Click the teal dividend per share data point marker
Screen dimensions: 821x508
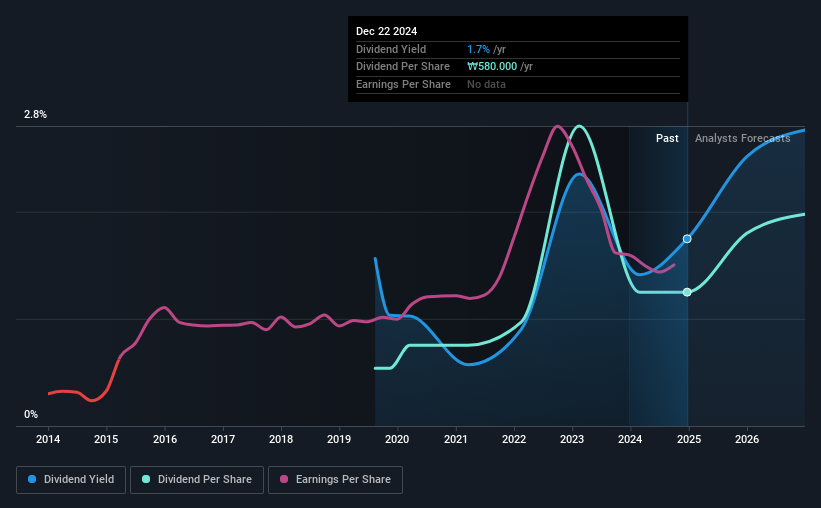[x=687, y=292]
